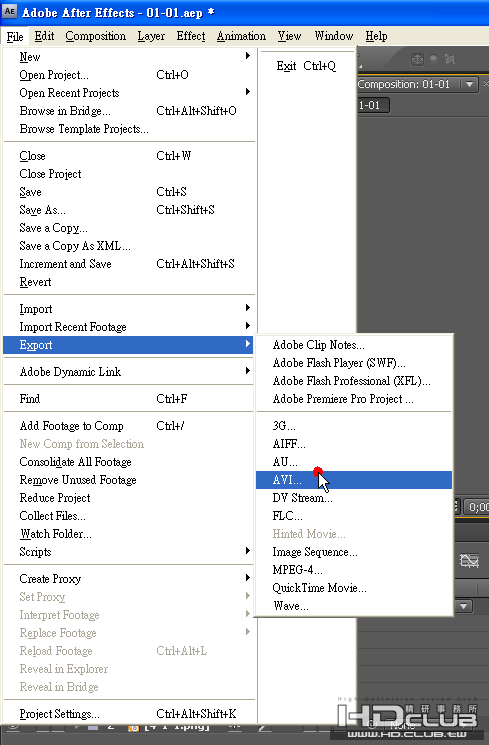Image resolution: width=489 pixels, height=745 pixels.
Task: Click the crossed-out axis mode icon in the toolbar
Action: tap(450, 59)
